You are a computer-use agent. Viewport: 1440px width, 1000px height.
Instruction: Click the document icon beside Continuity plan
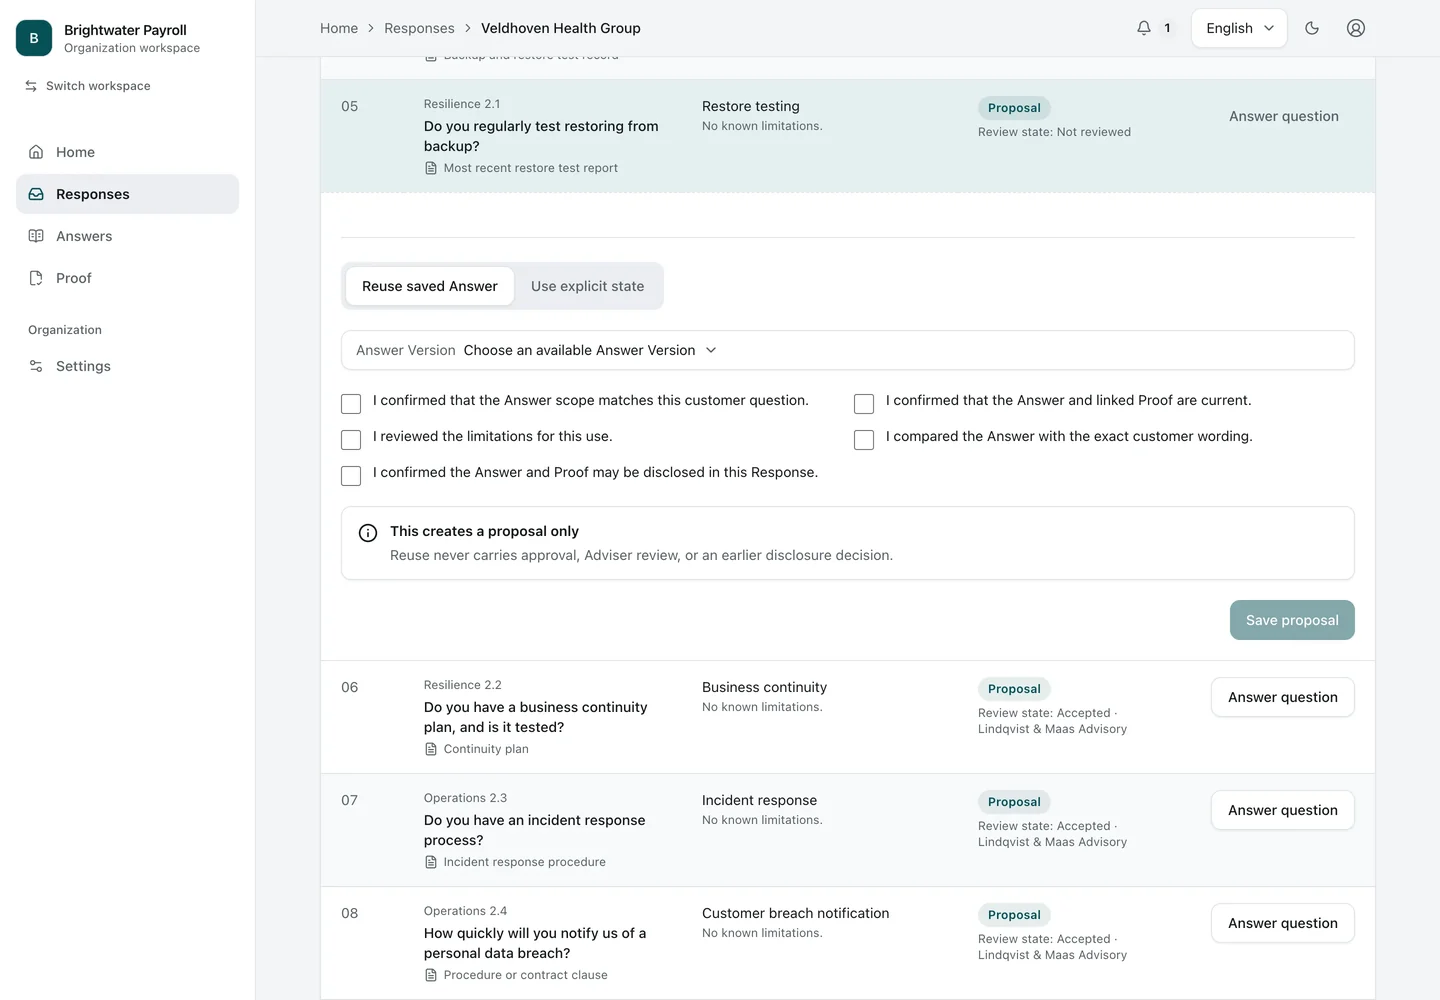click(431, 749)
